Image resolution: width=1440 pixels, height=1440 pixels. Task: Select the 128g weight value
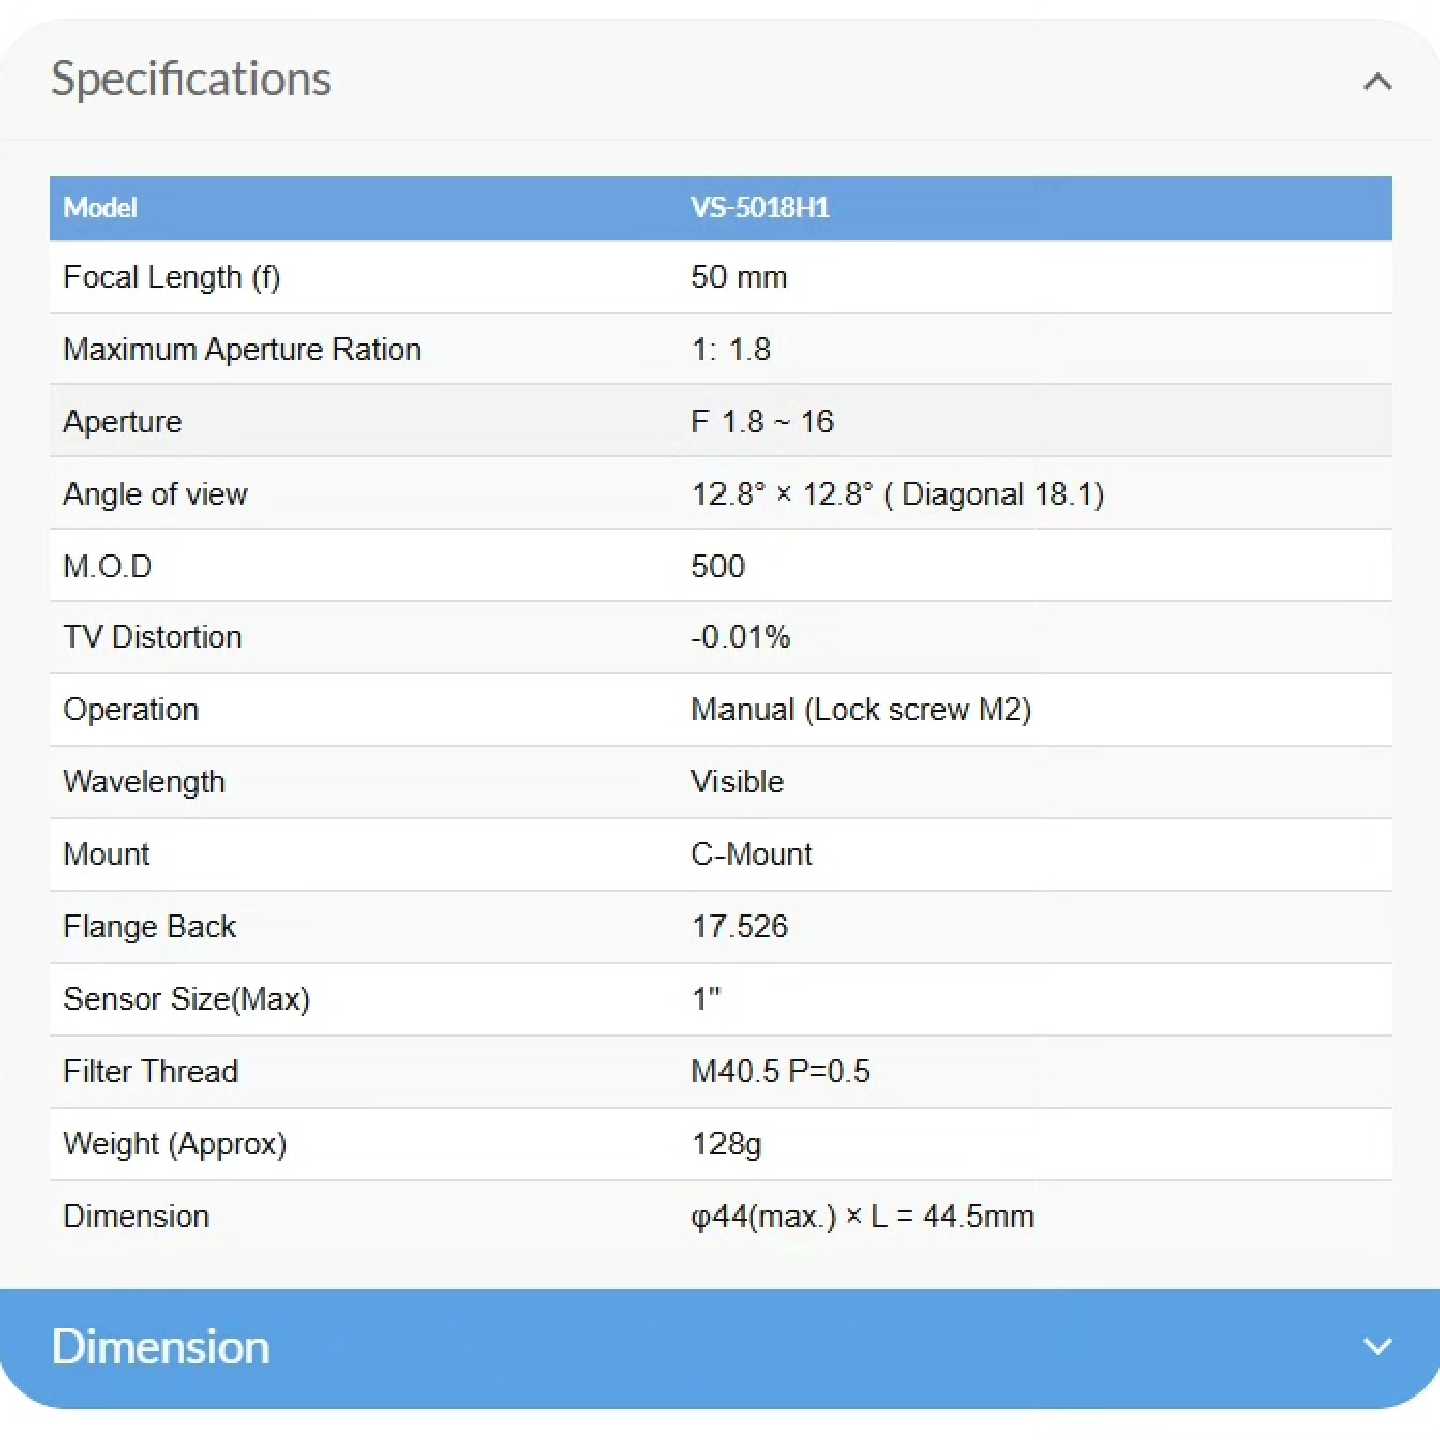click(727, 1144)
